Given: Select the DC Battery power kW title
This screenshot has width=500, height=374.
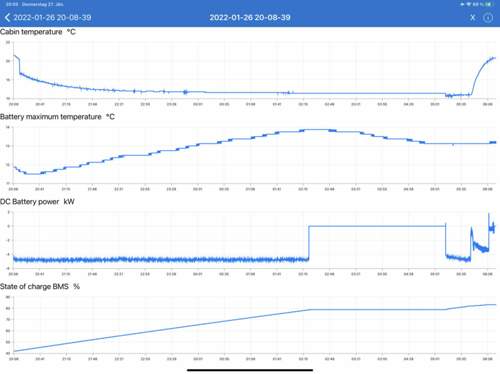Looking at the screenshot, I should pyautogui.click(x=37, y=202).
